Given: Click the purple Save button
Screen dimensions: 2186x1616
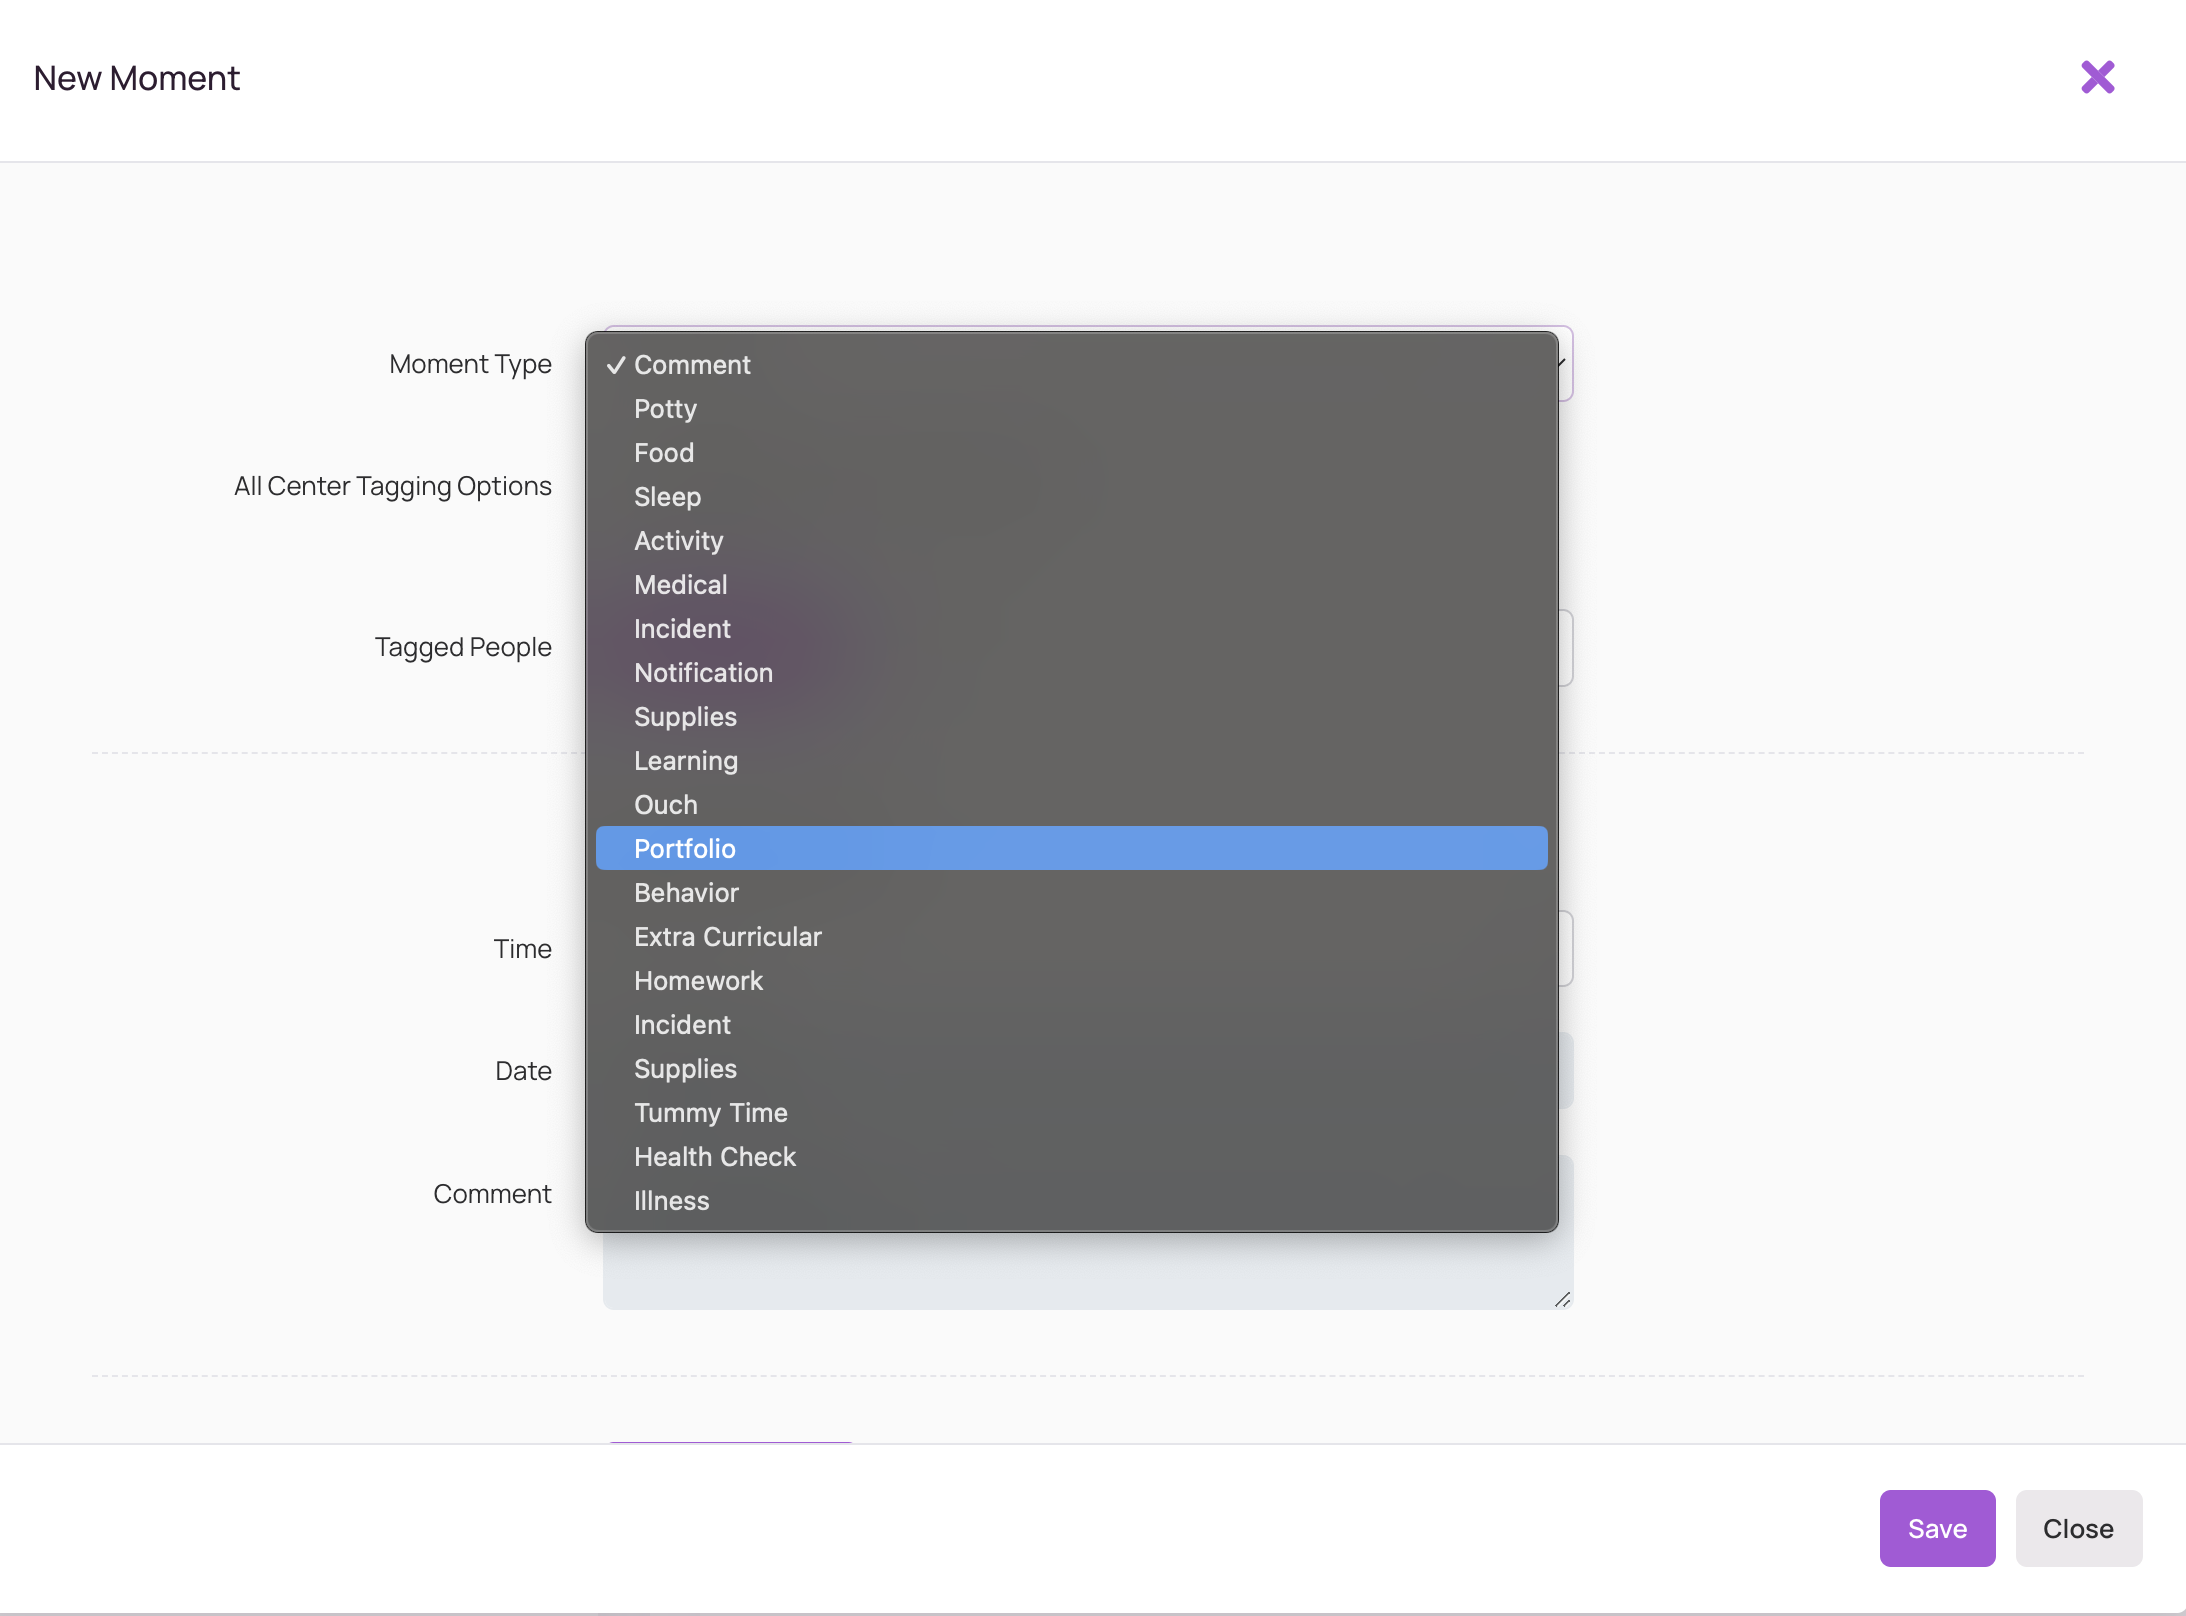Looking at the screenshot, I should [x=1936, y=1528].
